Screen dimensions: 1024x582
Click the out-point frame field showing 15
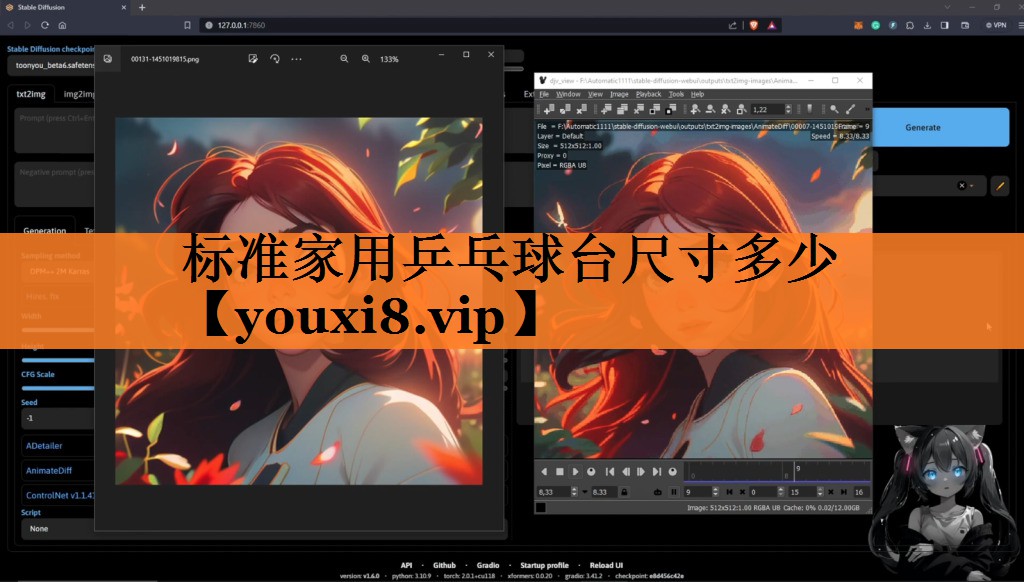click(x=806, y=492)
